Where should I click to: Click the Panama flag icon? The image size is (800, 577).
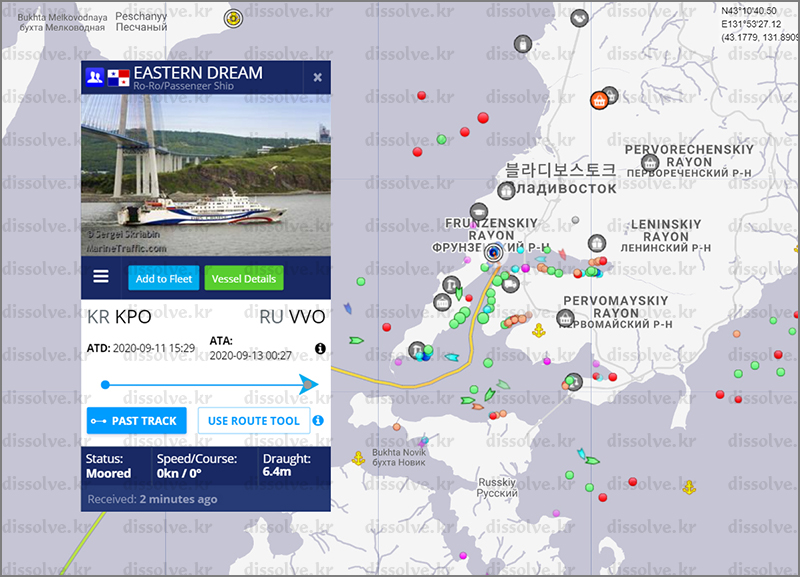(x=118, y=78)
